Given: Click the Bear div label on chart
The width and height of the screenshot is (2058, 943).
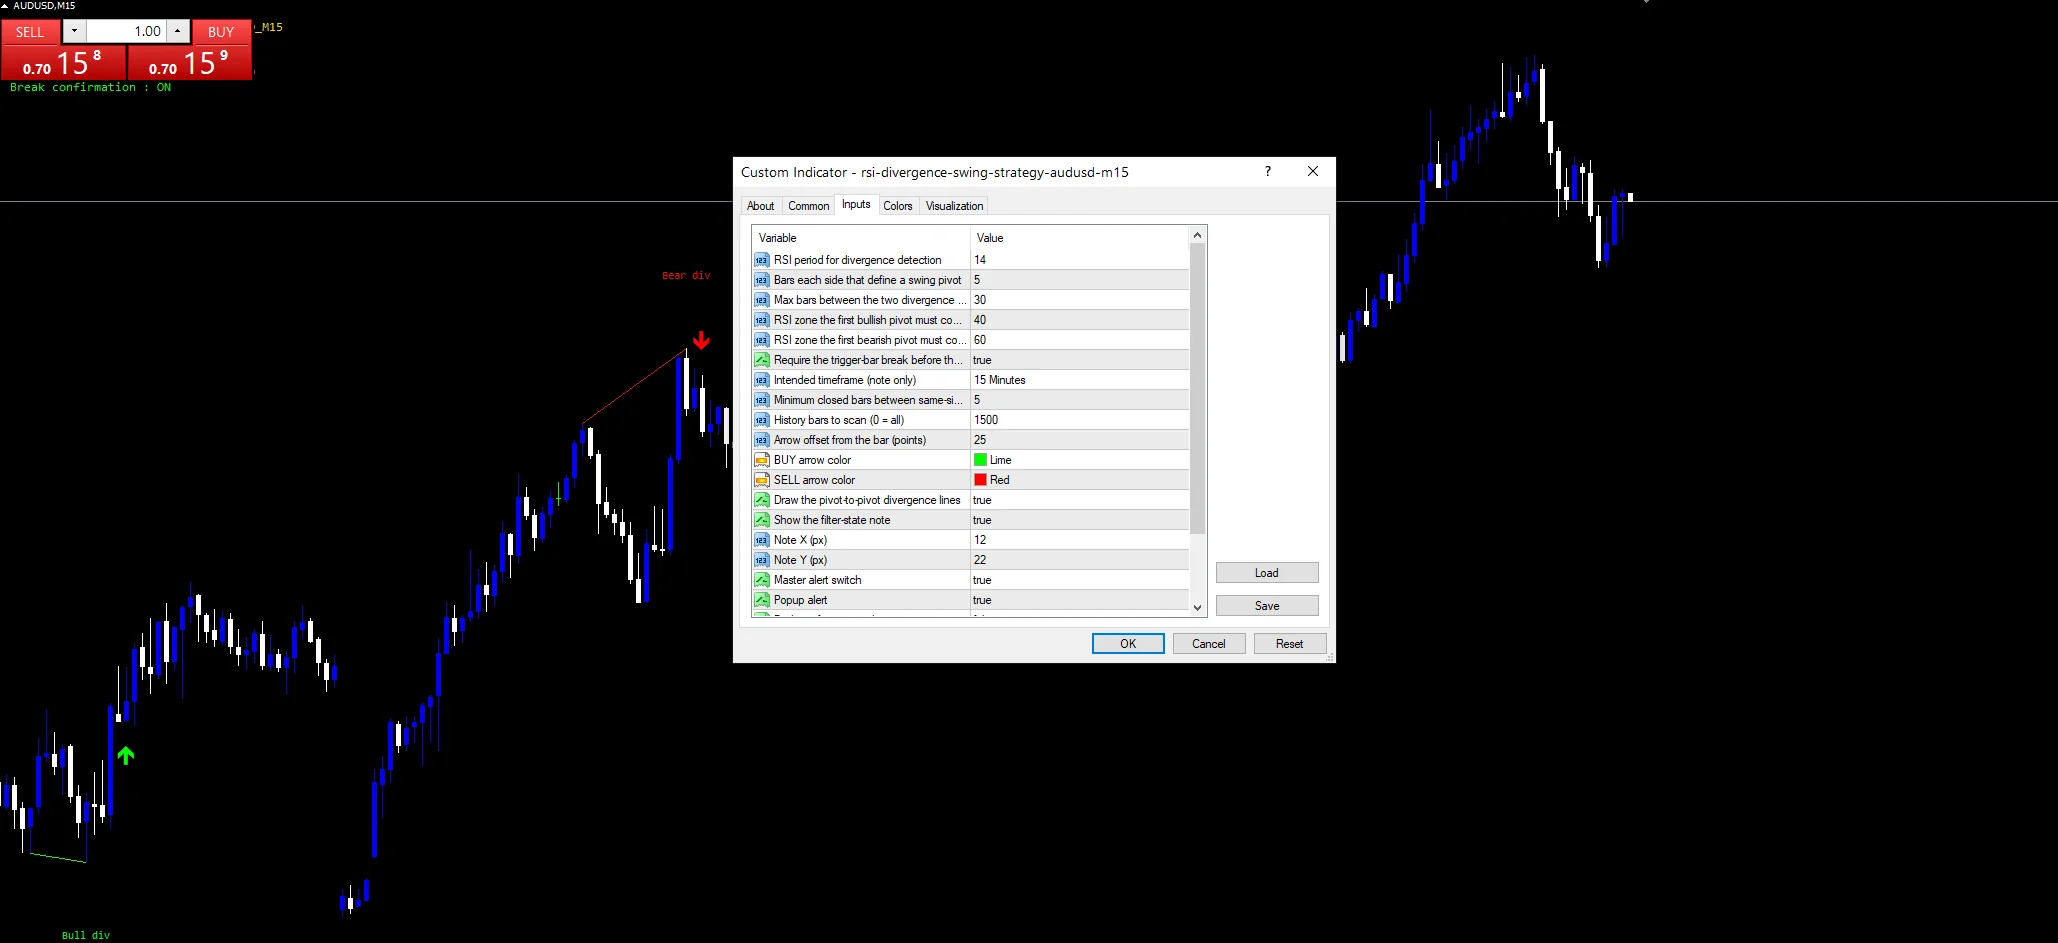Looking at the screenshot, I should pyautogui.click(x=686, y=276).
